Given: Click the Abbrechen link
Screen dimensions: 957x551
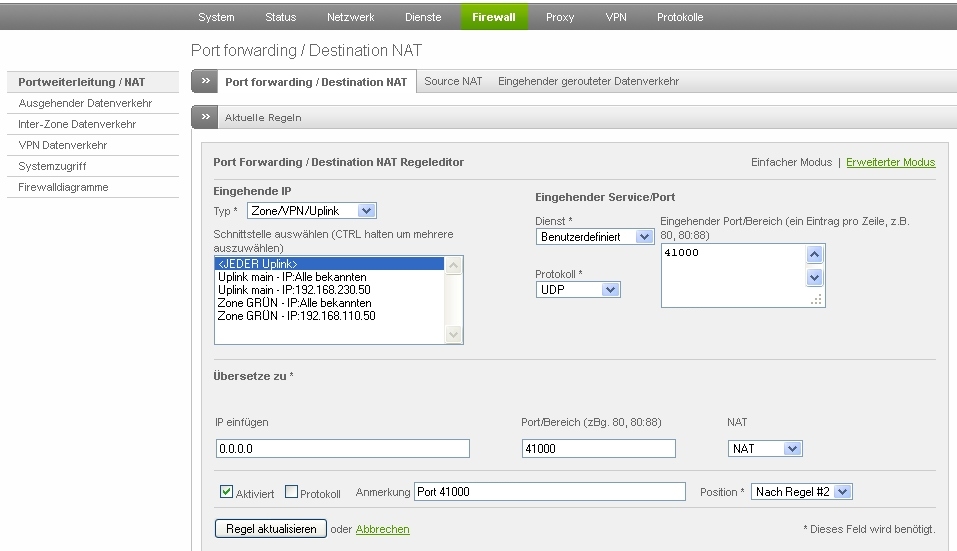Looking at the screenshot, I should coord(382,529).
